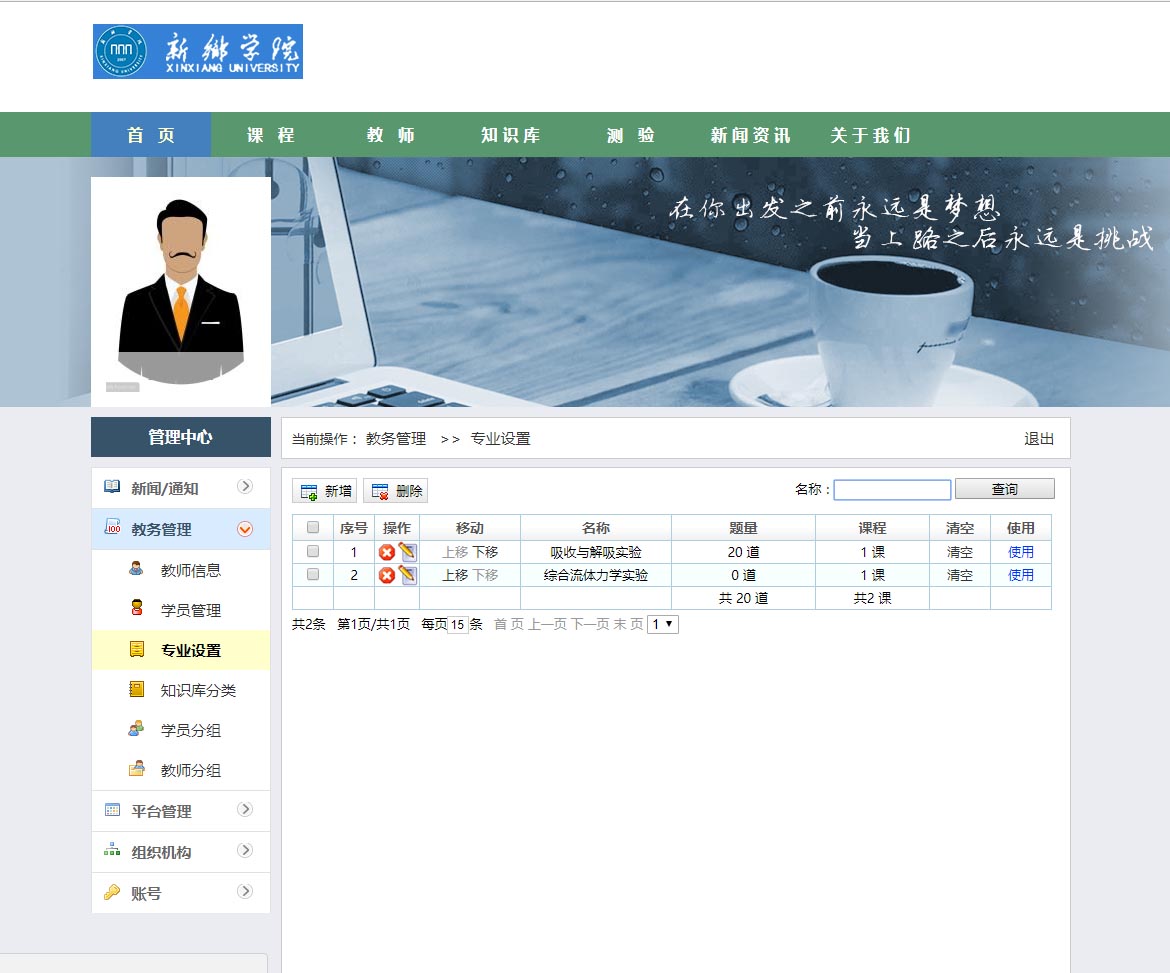This screenshot has height=973, width=1170.
Task: Check the checkbox for 吸收与解吸实验 row
Action: coord(313,552)
